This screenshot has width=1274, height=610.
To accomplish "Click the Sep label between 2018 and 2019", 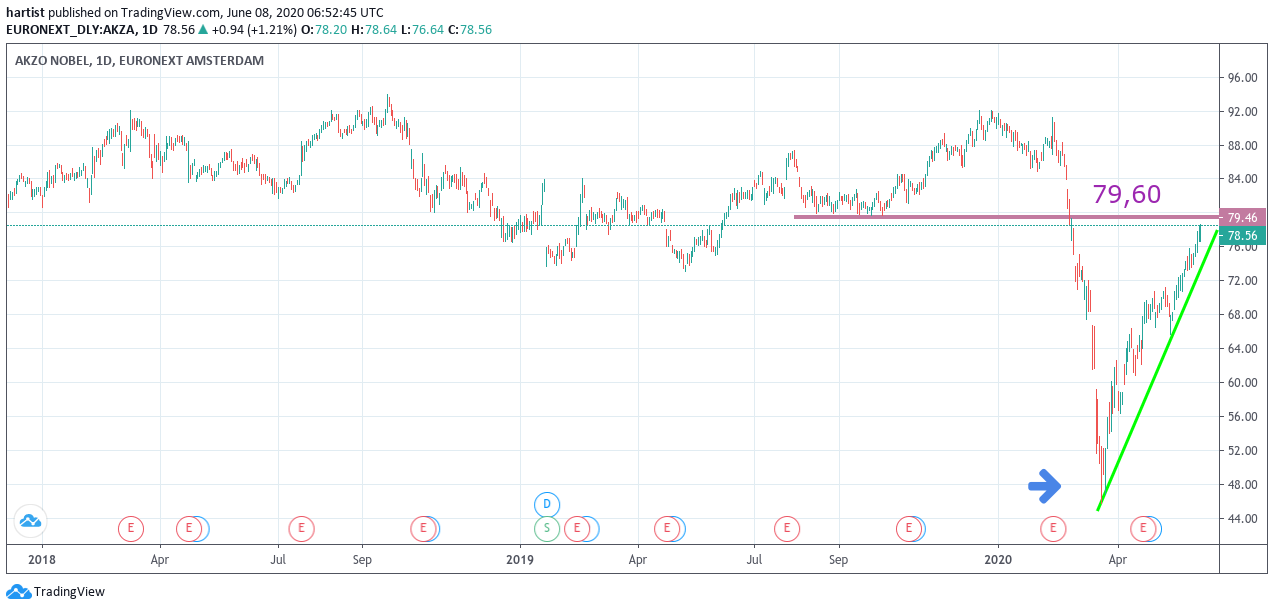I will [362, 560].
